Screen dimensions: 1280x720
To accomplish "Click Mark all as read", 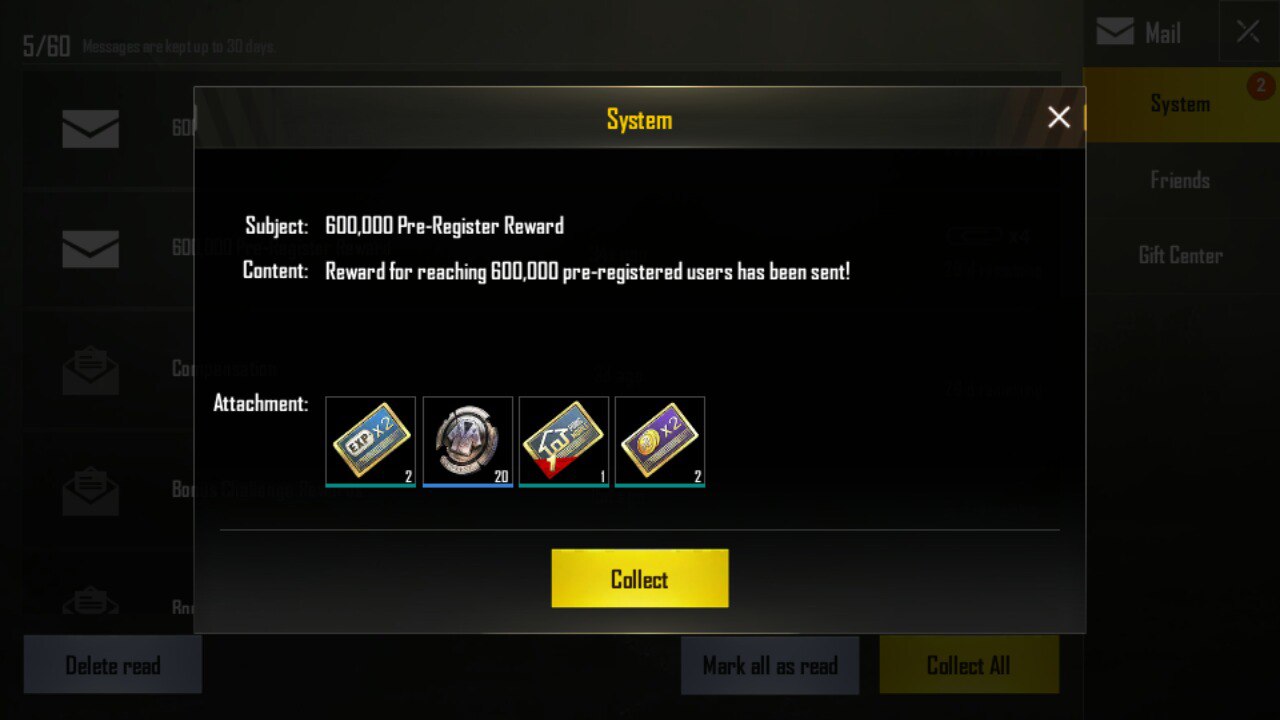I will point(770,665).
